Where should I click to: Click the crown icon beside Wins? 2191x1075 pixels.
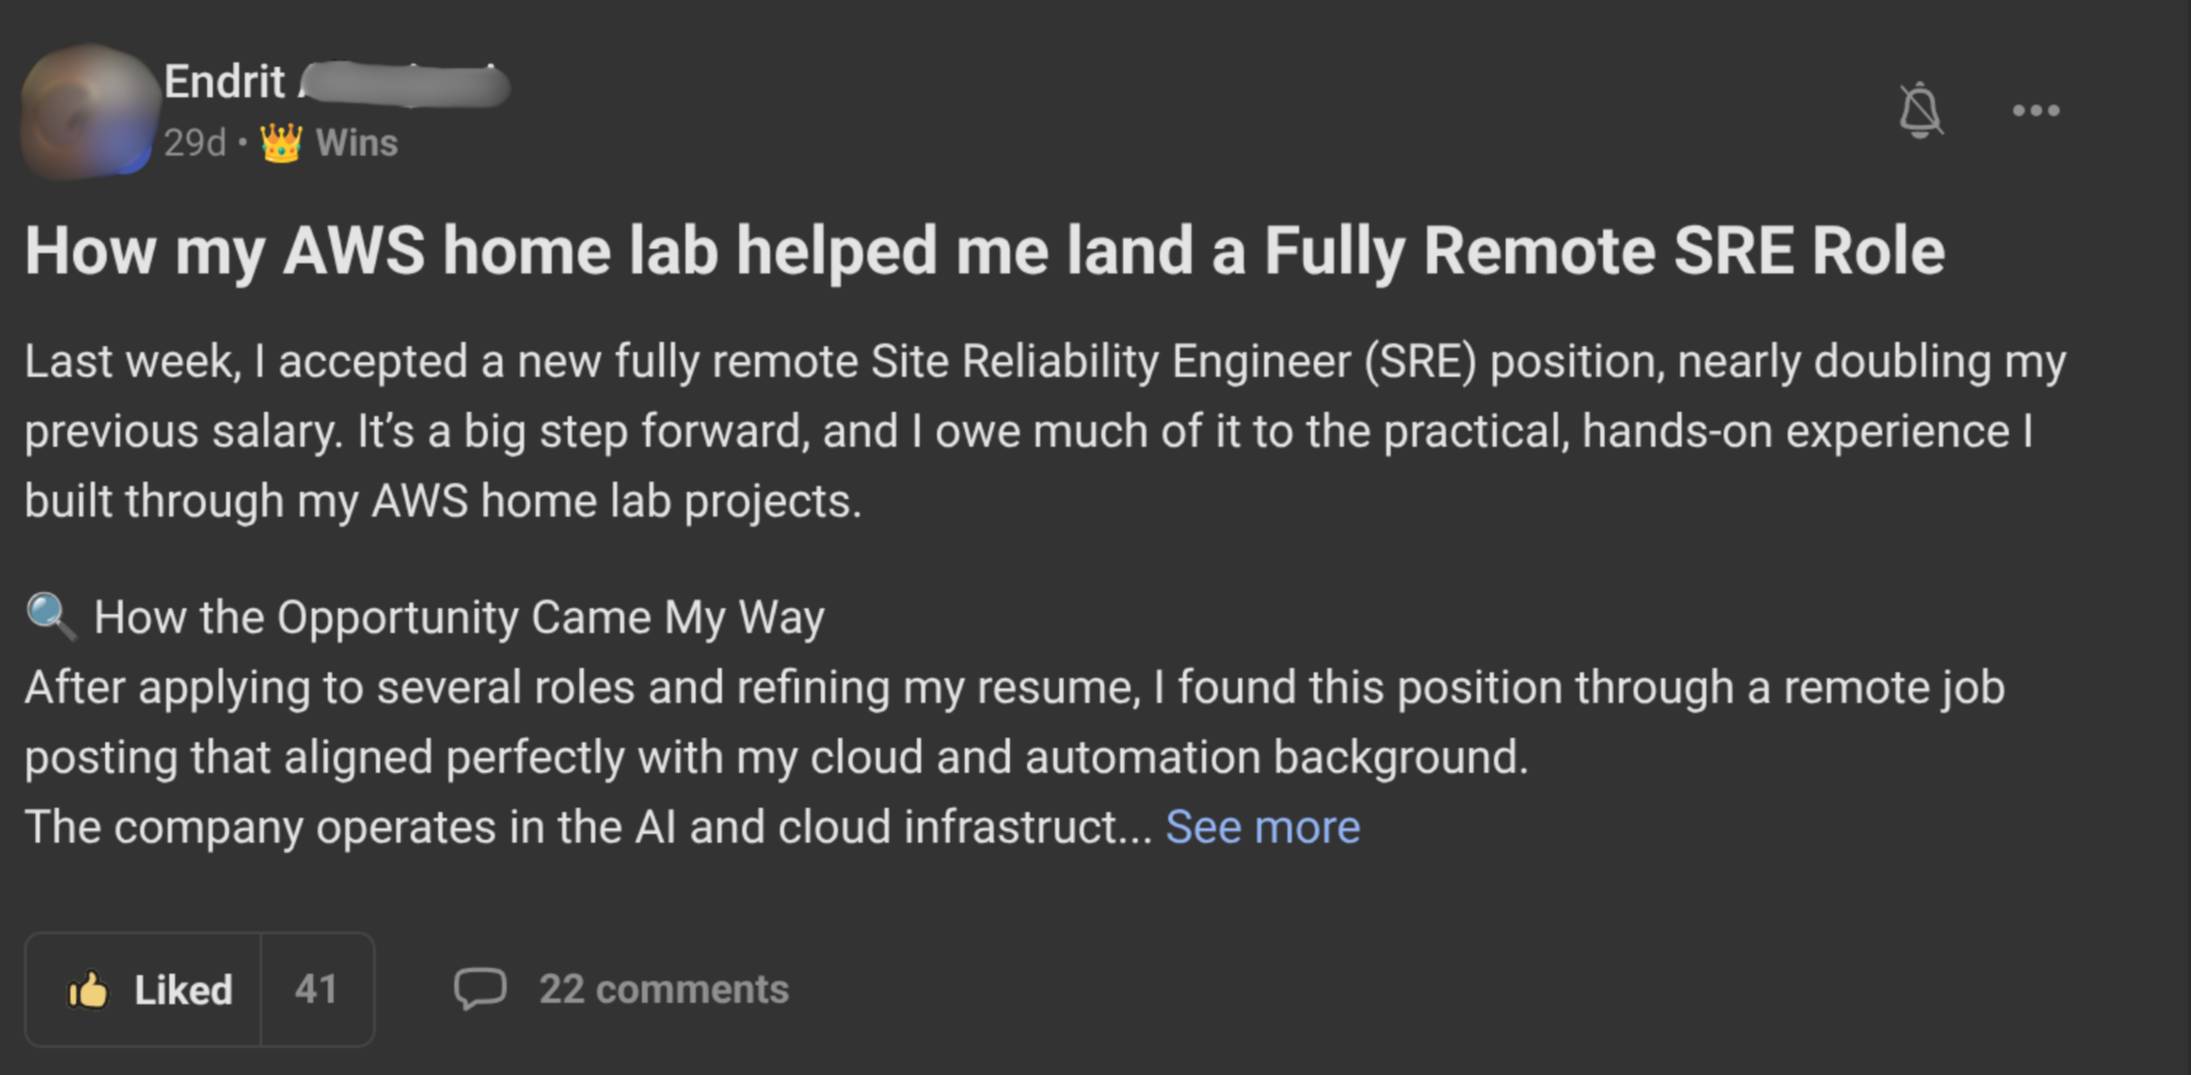tap(281, 143)
